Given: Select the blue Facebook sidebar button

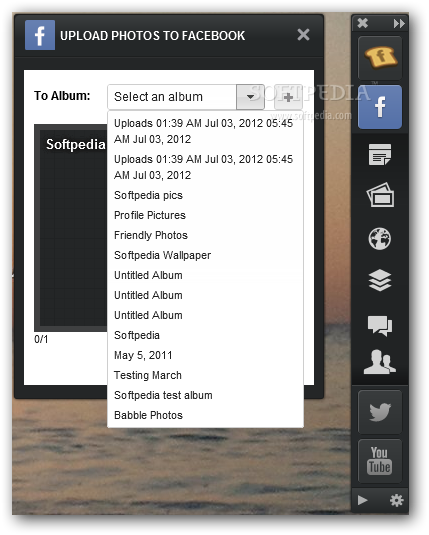Looking at the screenshot, I should (380, 107).
